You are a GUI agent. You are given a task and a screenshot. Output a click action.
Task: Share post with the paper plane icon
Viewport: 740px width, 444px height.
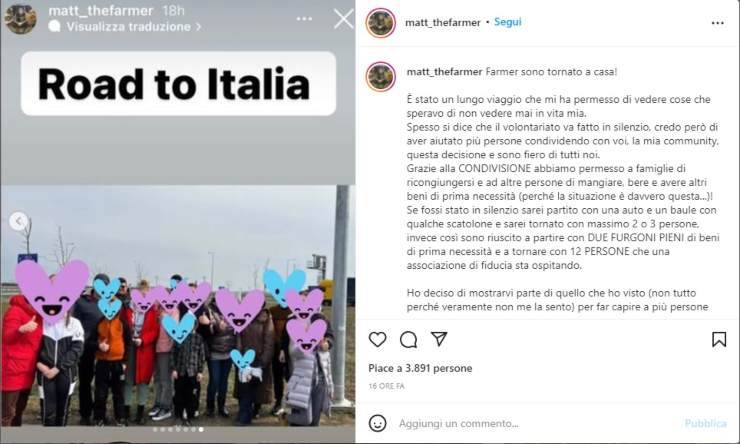point(439,339)
